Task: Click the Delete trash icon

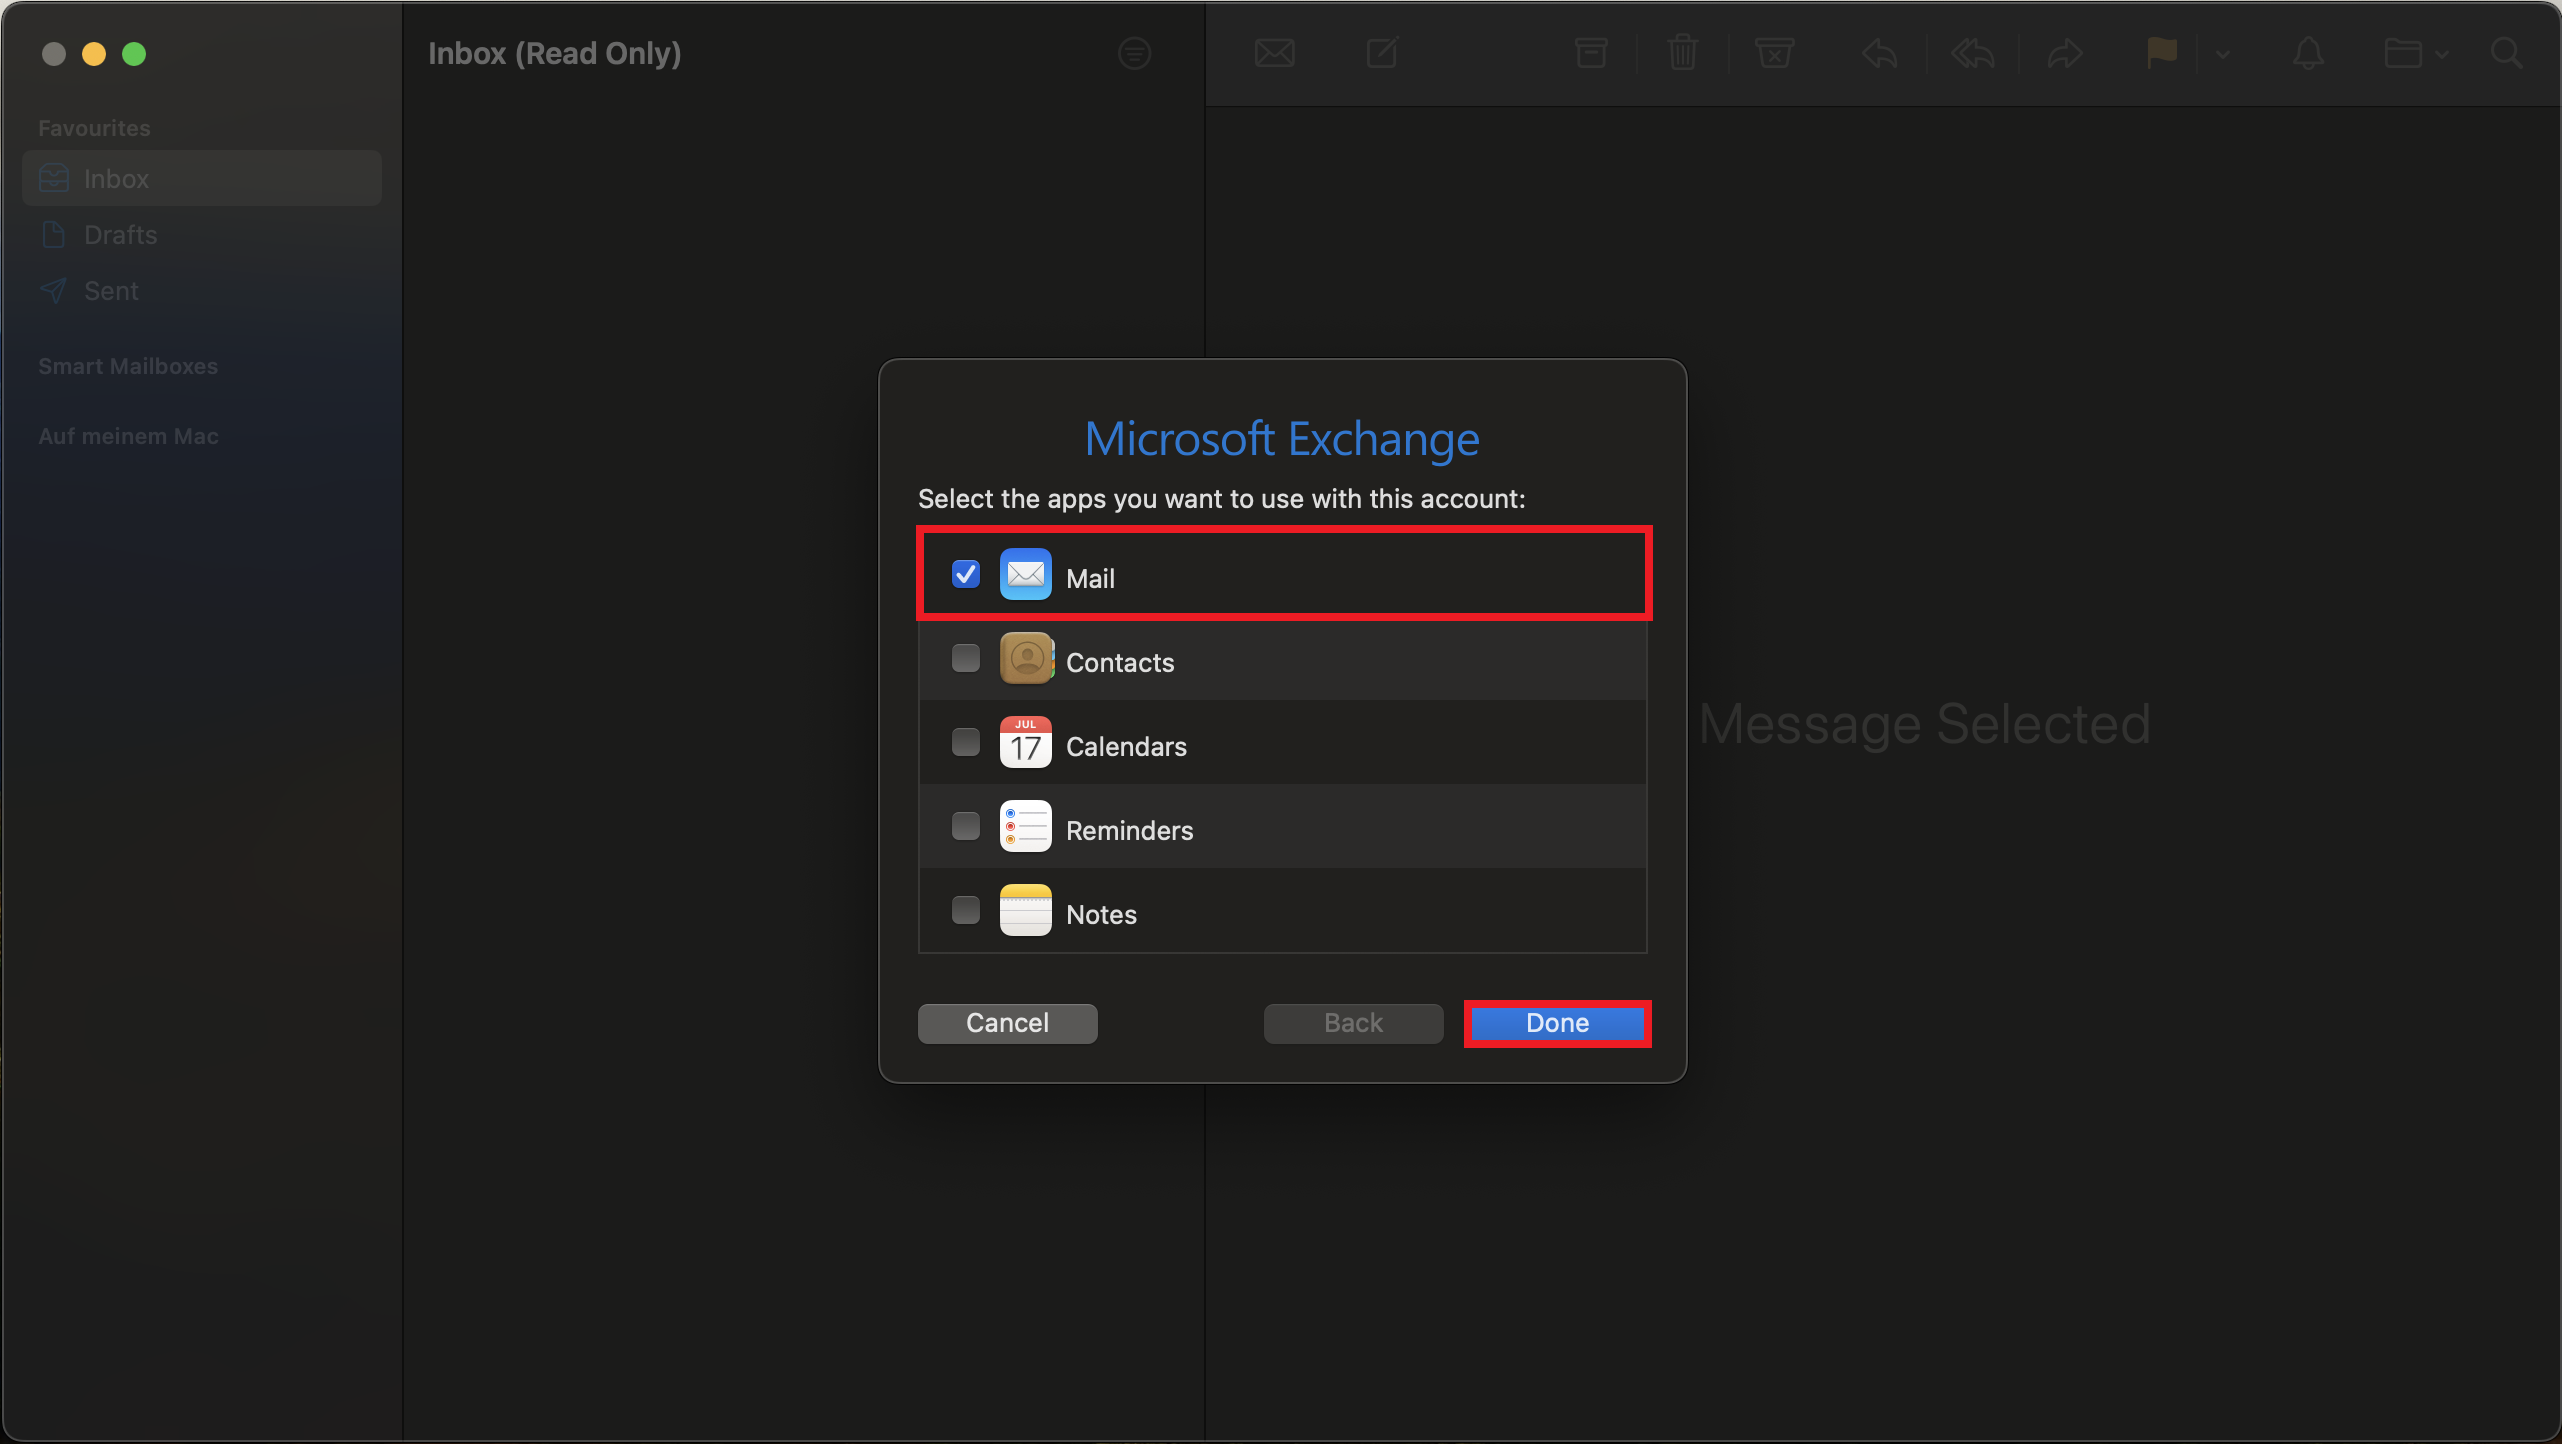Action: click(1683, 53)
